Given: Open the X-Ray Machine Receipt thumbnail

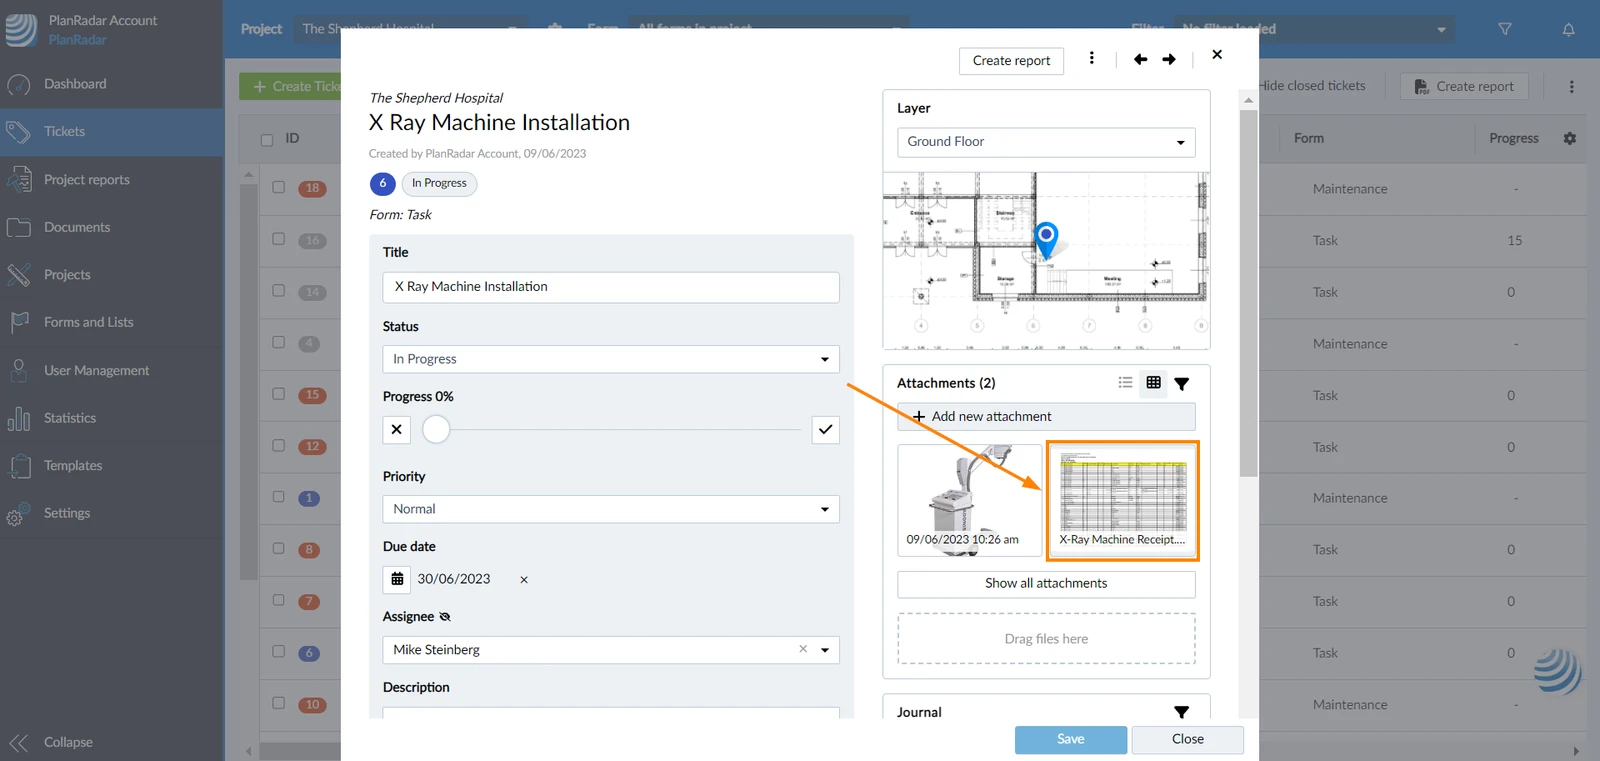Looking at the screenshot, I should [x=1122, y=500].
